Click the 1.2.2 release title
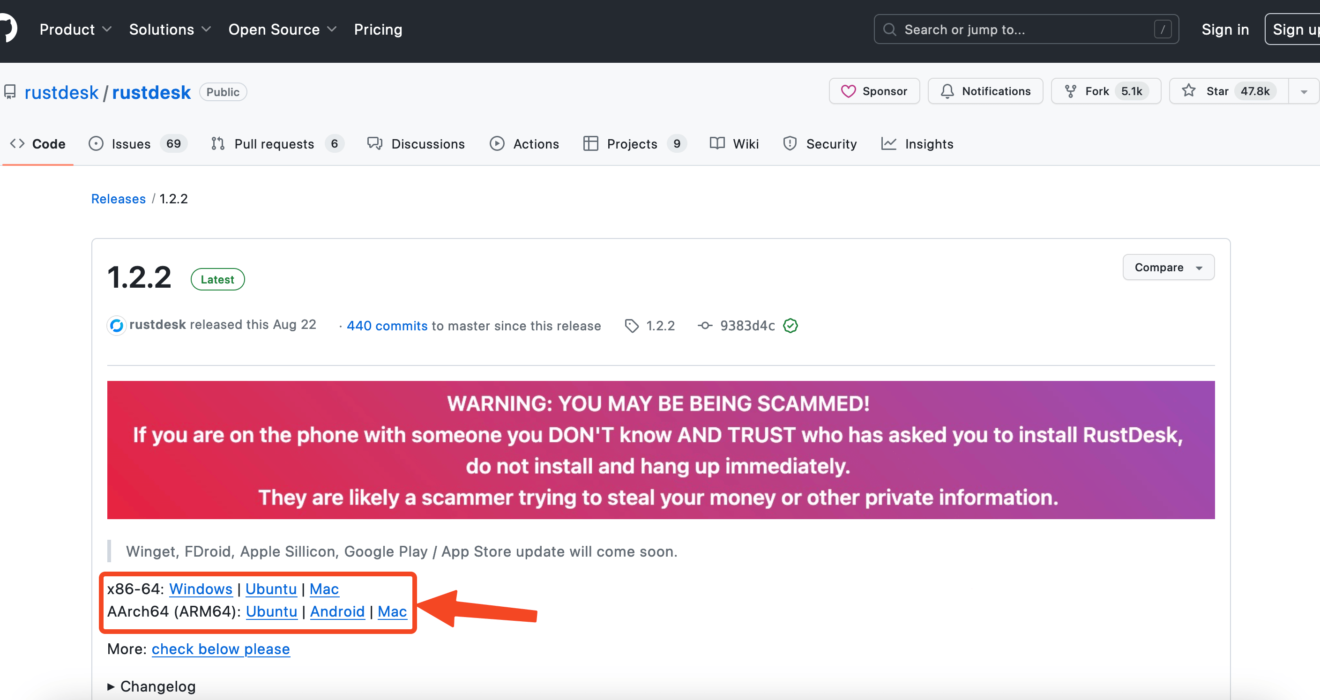The height and width of the screenshot is (700, 1320). [140, 277]
